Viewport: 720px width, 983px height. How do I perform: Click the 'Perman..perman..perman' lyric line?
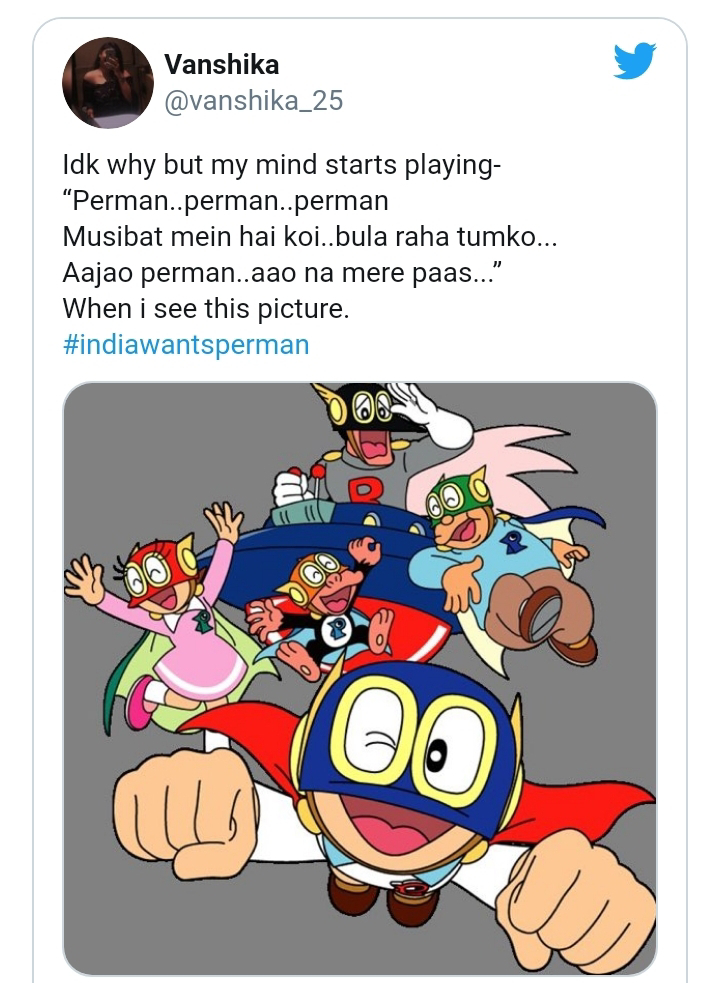(226, 201)
